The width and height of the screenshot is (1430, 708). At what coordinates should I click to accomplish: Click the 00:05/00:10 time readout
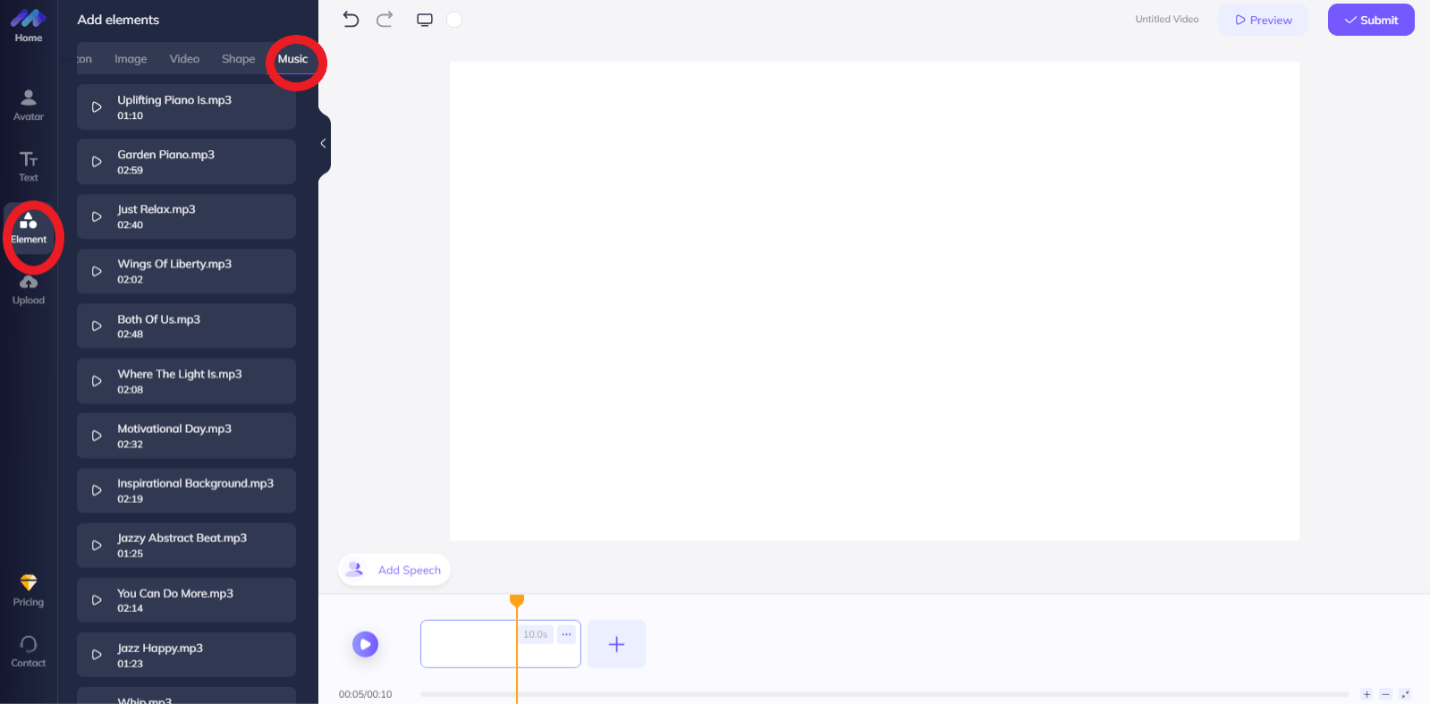[x=365, y=694]
